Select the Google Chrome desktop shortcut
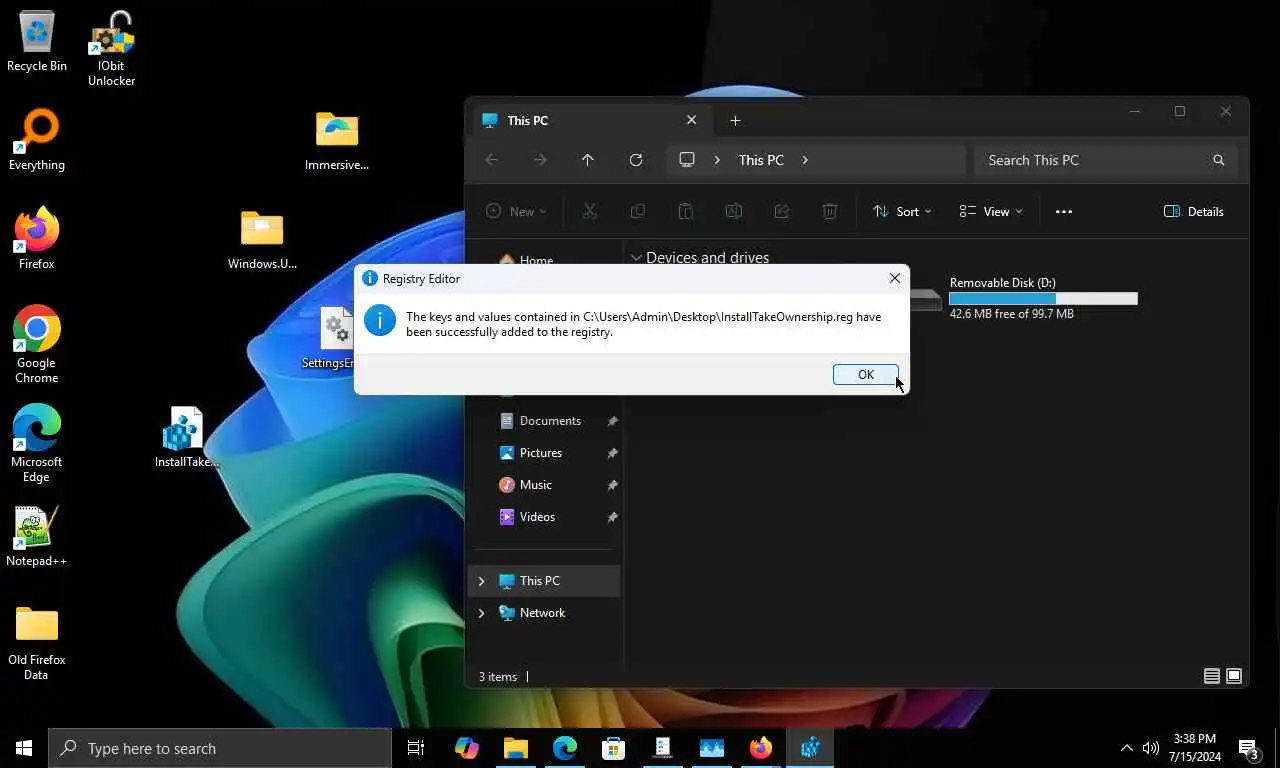The height and width of the screenshot is (768, 1280). [37, 344]
